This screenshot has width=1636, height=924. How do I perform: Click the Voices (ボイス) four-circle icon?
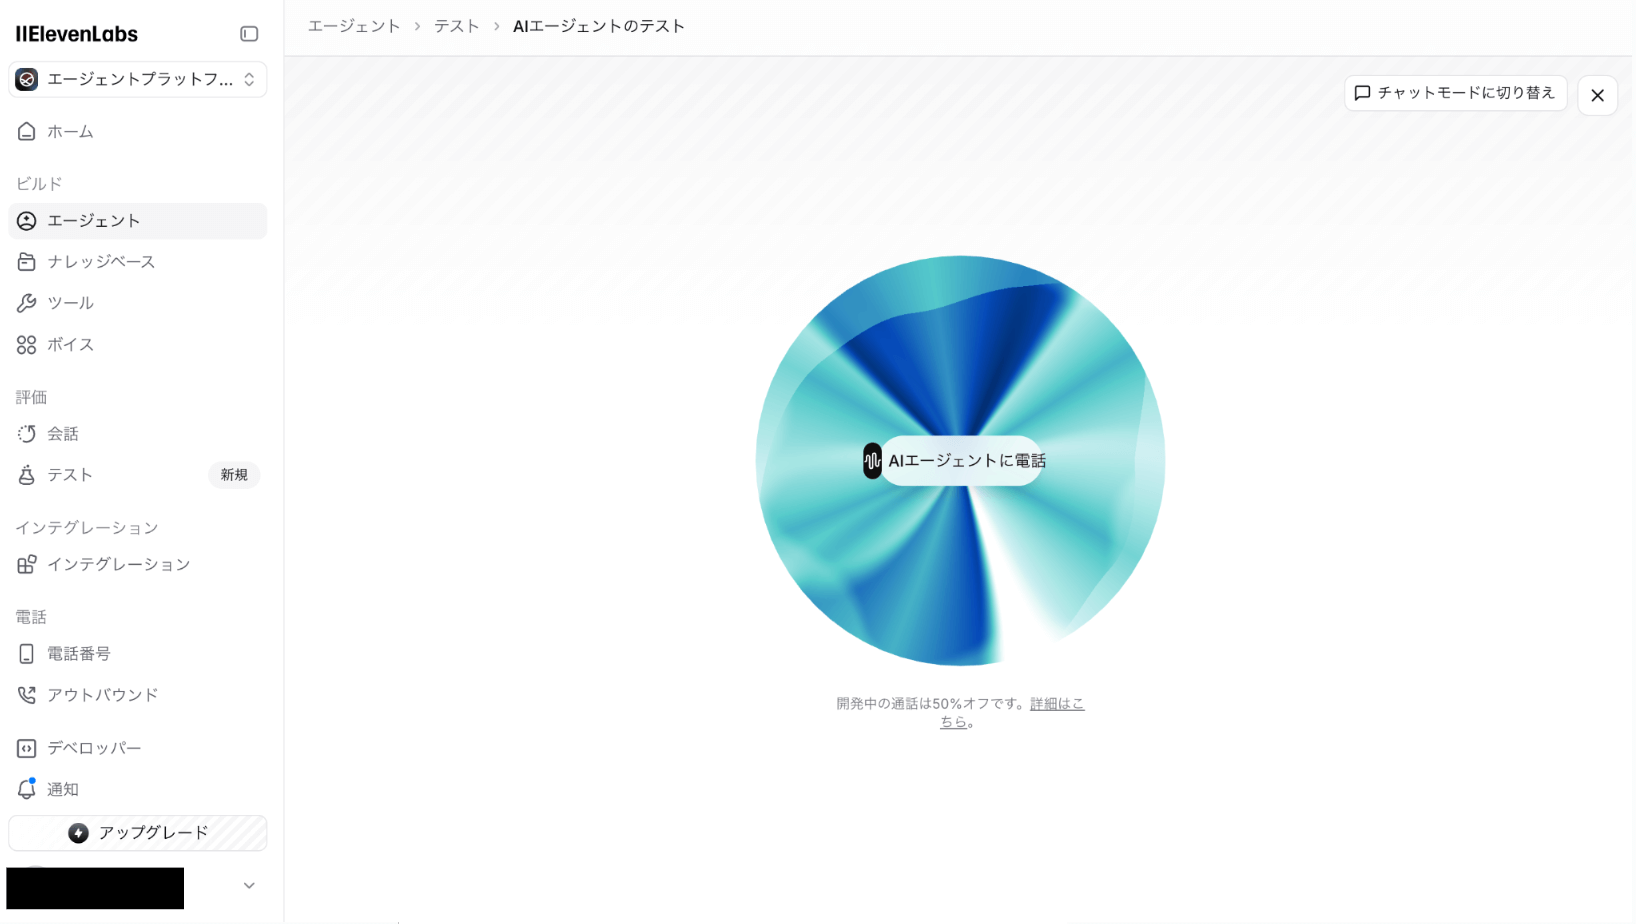[27, 345]
